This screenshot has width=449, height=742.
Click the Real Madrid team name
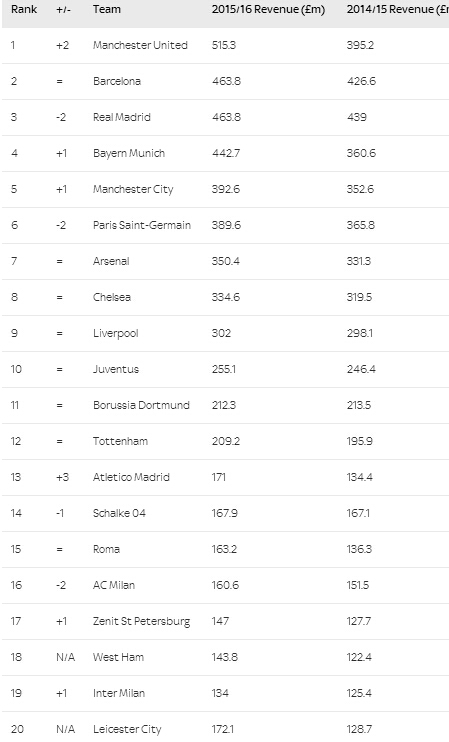click(122, 117)
